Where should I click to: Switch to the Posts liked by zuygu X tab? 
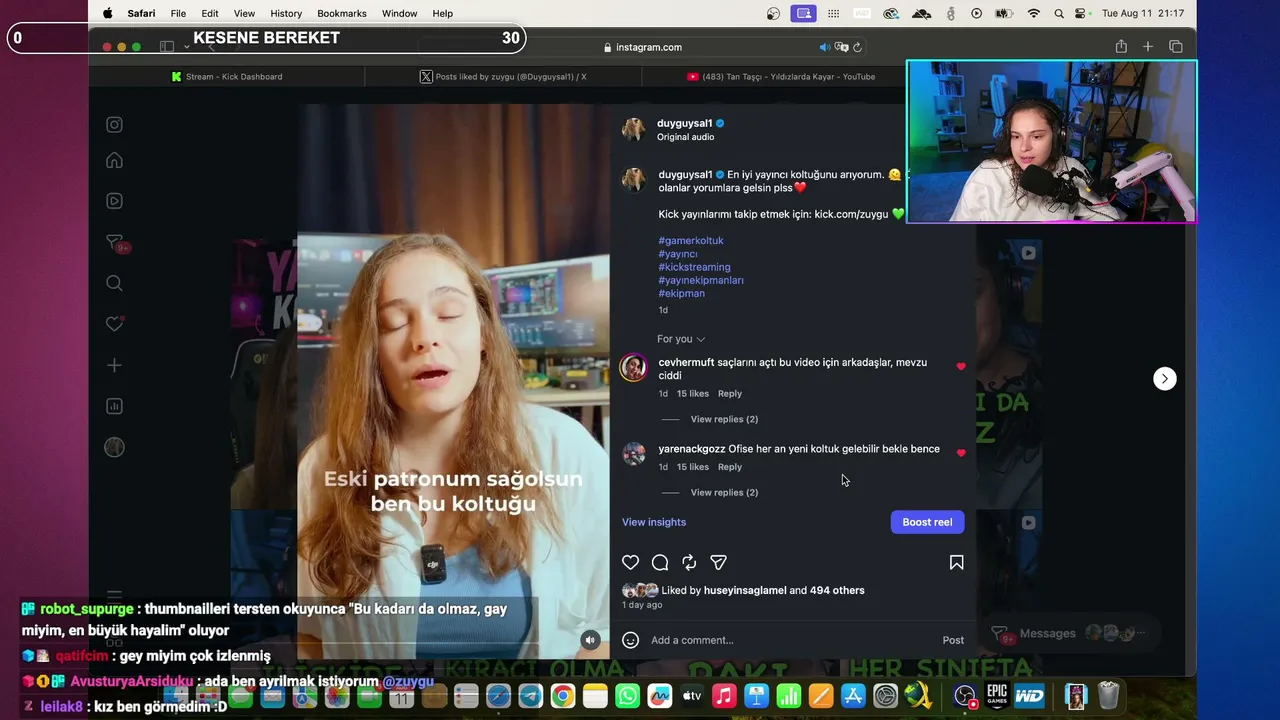(503, 77)
